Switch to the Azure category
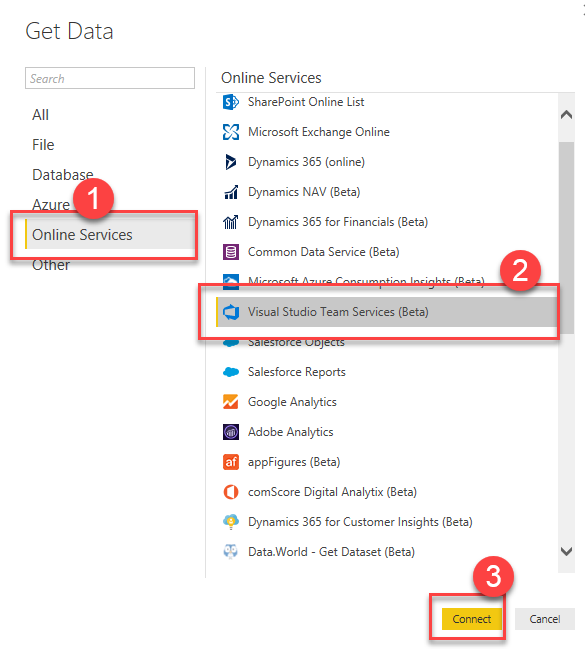The image size is (585, 649). click(x=51, y=205)
